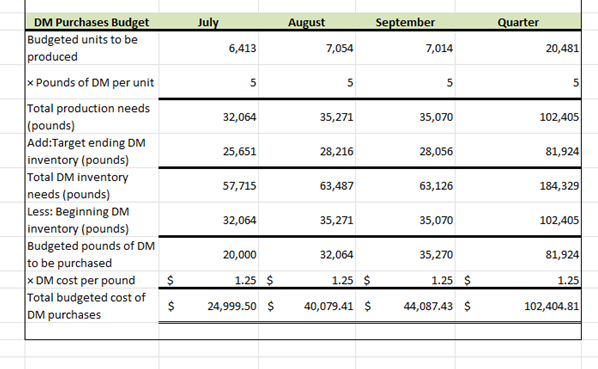Select cell with value 63,126
The image size is (598, 369).
point(405,185)
